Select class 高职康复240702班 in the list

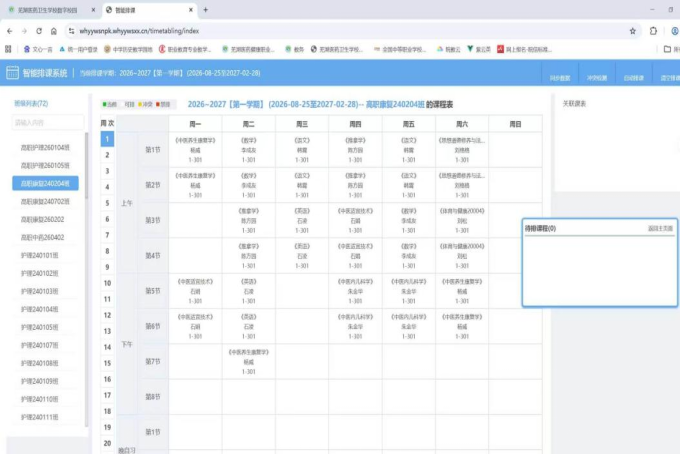[45, 202]
